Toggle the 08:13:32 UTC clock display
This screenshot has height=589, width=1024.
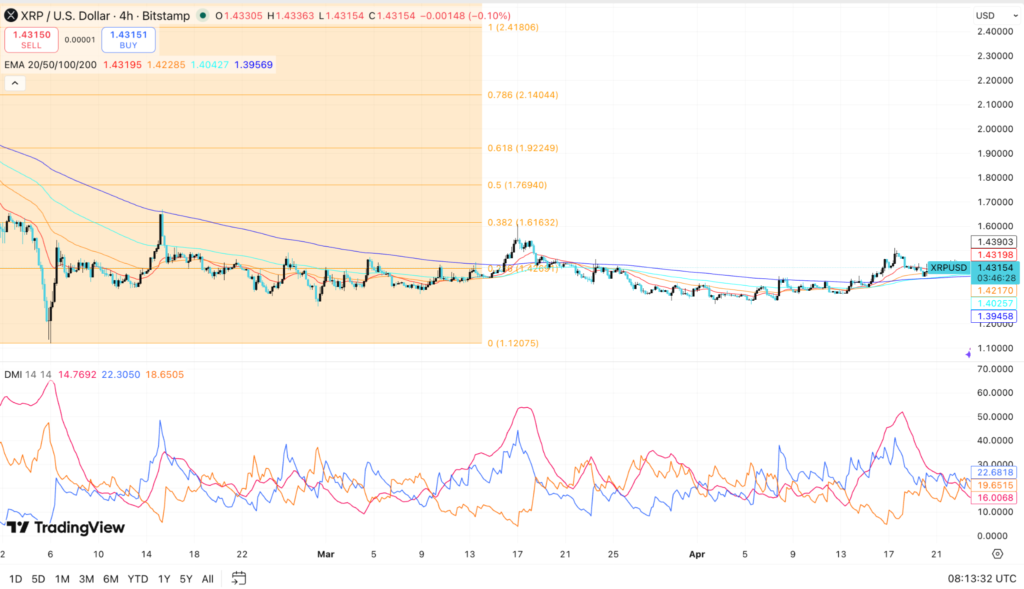pyautogui.click(x=984, y=578)
